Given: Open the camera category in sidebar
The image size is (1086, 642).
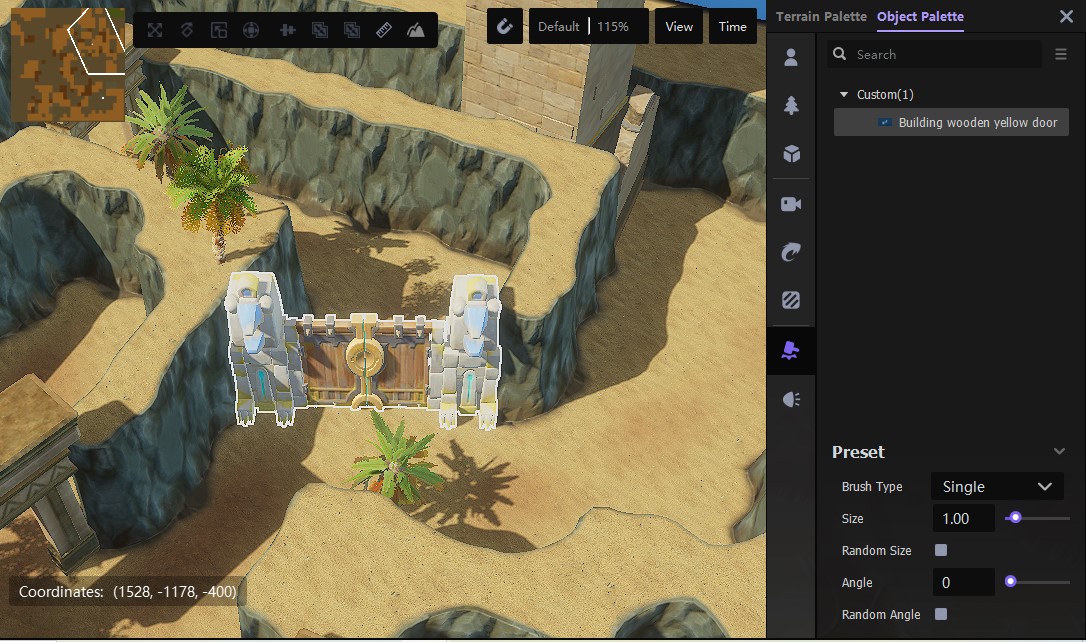Looking at the screenshot, I should pyautogui.click(x=791, y=204).
